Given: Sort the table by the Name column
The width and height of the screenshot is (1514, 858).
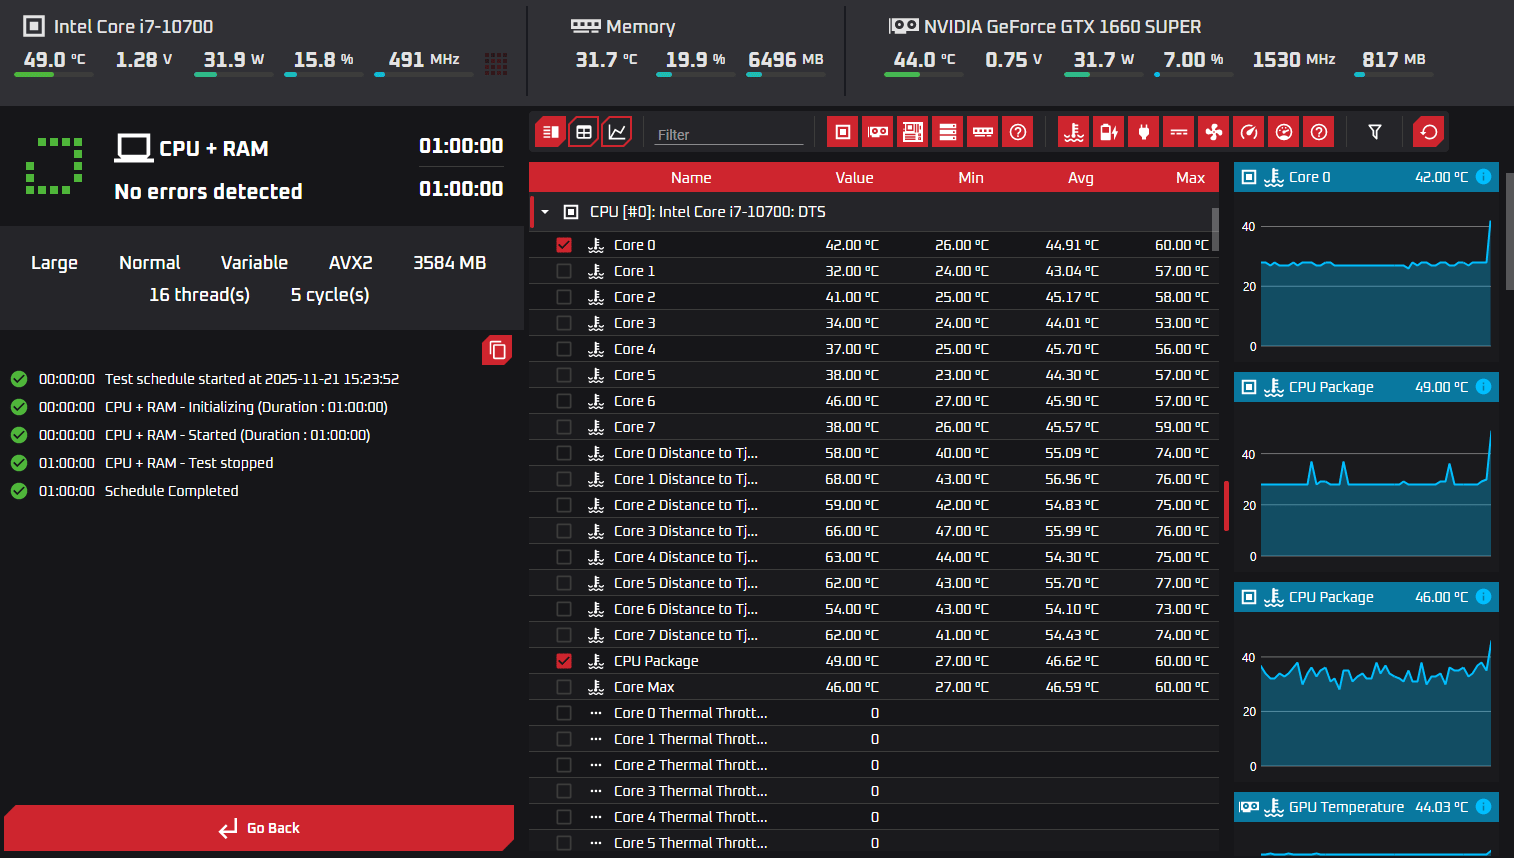Looking at the screenshot, I should pos(691,178).
